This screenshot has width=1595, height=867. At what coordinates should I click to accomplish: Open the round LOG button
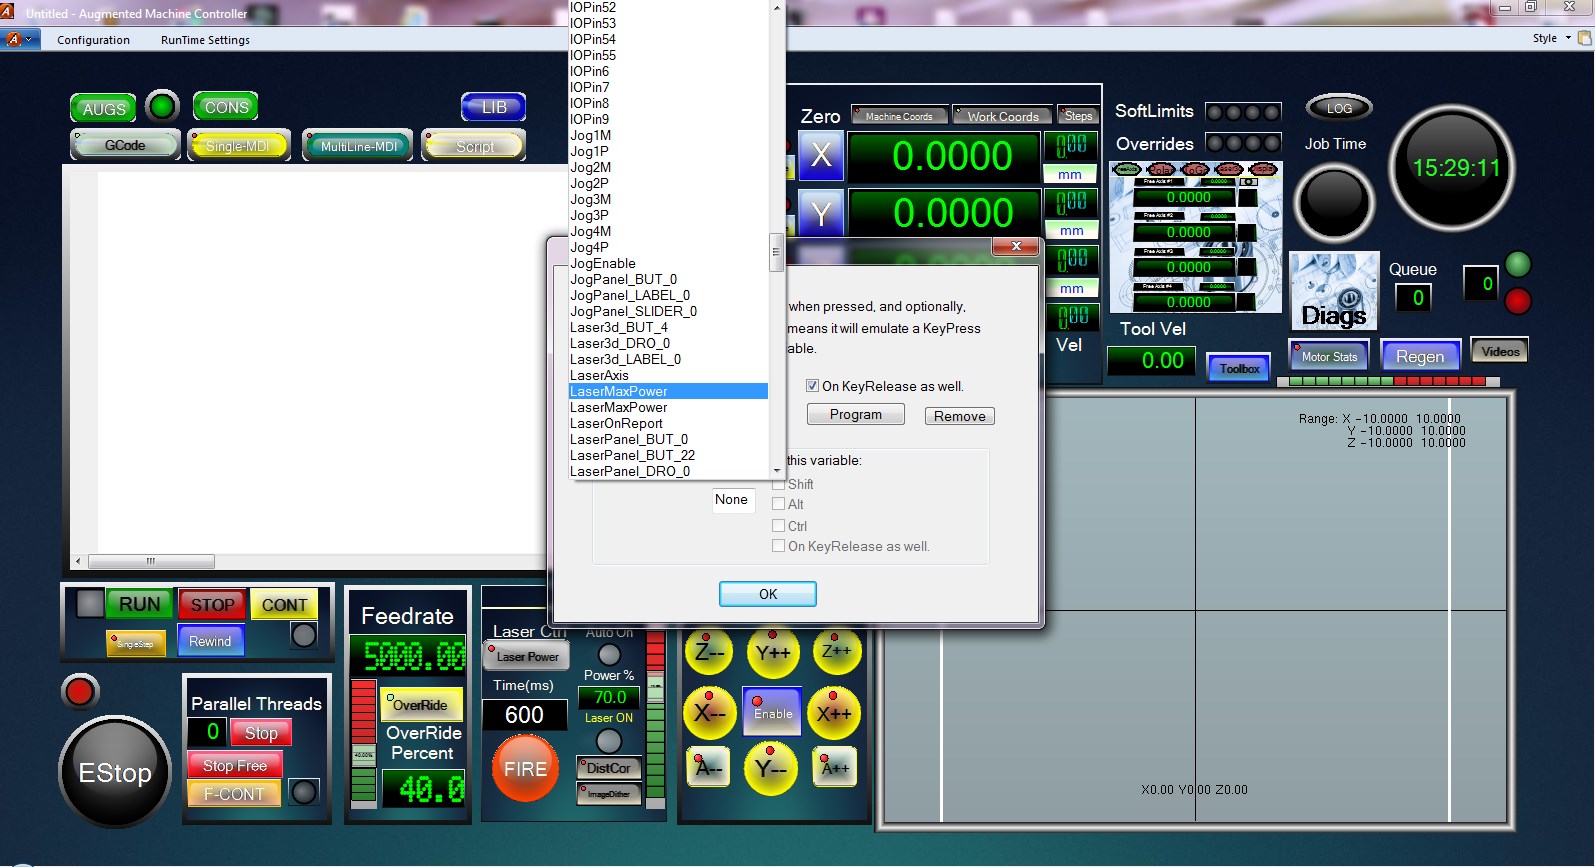pyautogui.click(x=1338, y=108)
